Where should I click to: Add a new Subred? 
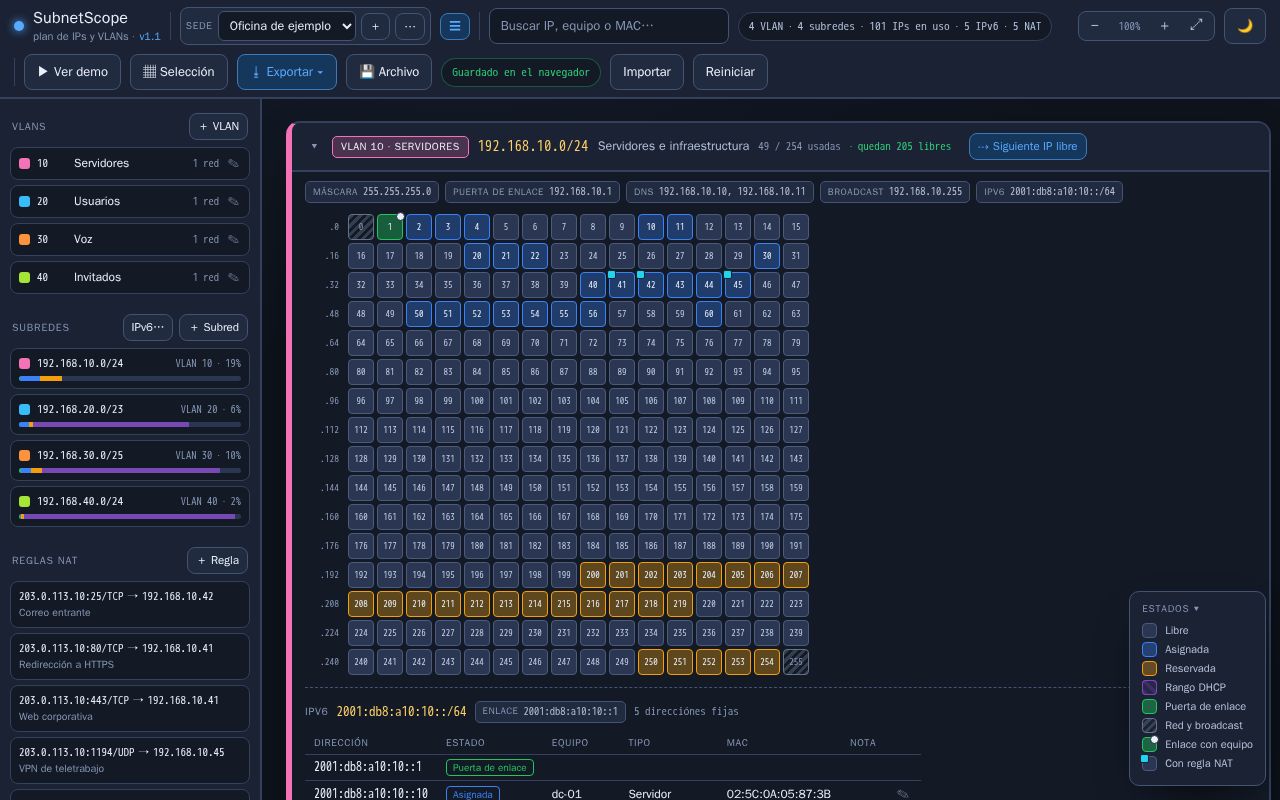click(x=214, y=327)
